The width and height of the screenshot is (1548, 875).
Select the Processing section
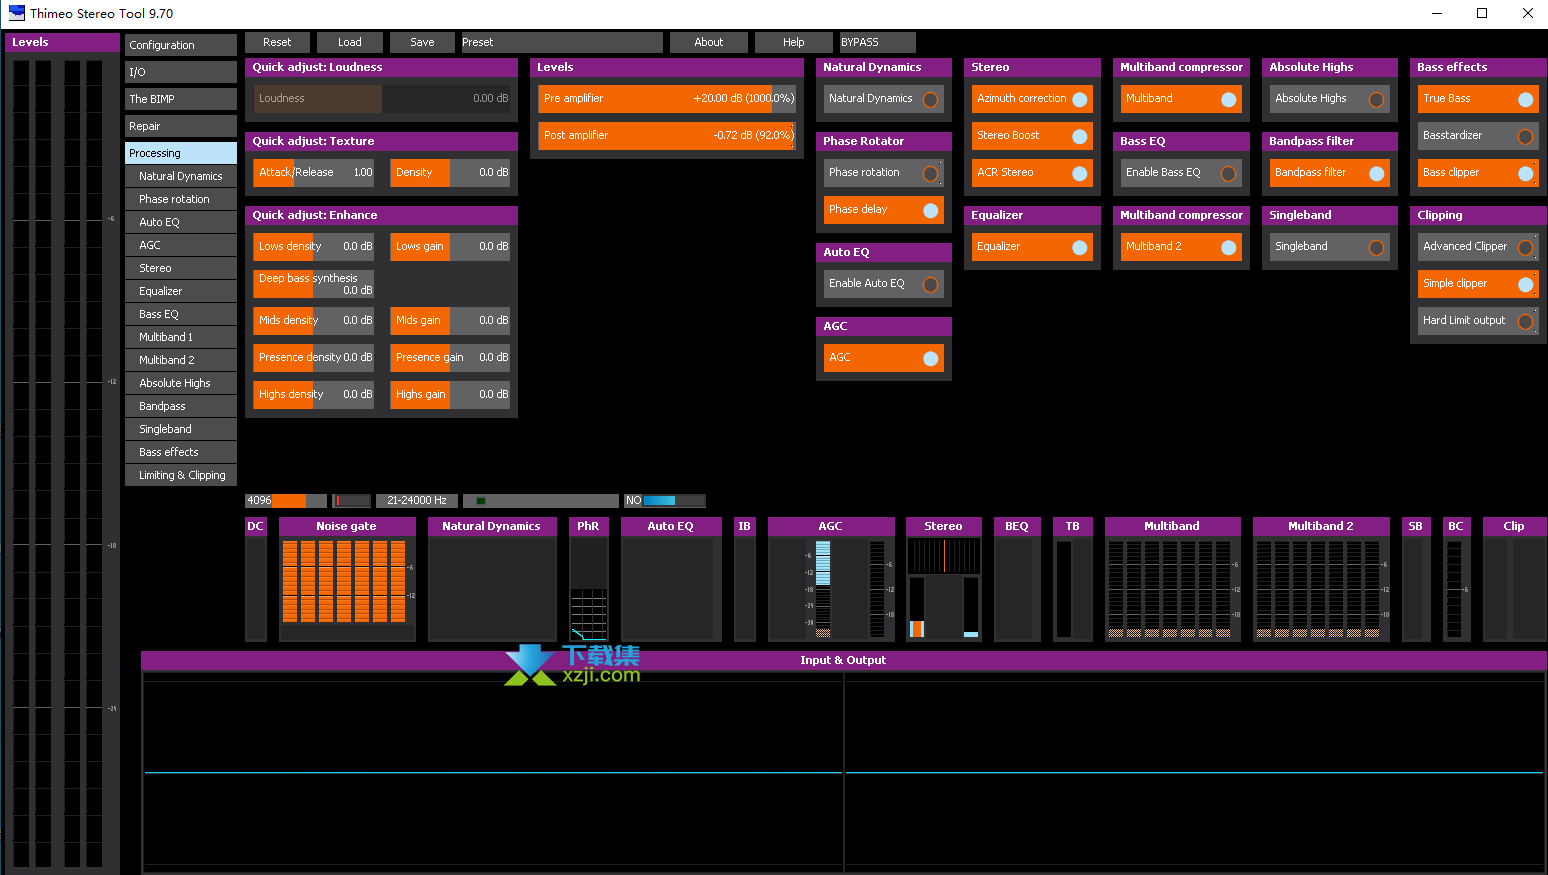(x=181, y=153)
